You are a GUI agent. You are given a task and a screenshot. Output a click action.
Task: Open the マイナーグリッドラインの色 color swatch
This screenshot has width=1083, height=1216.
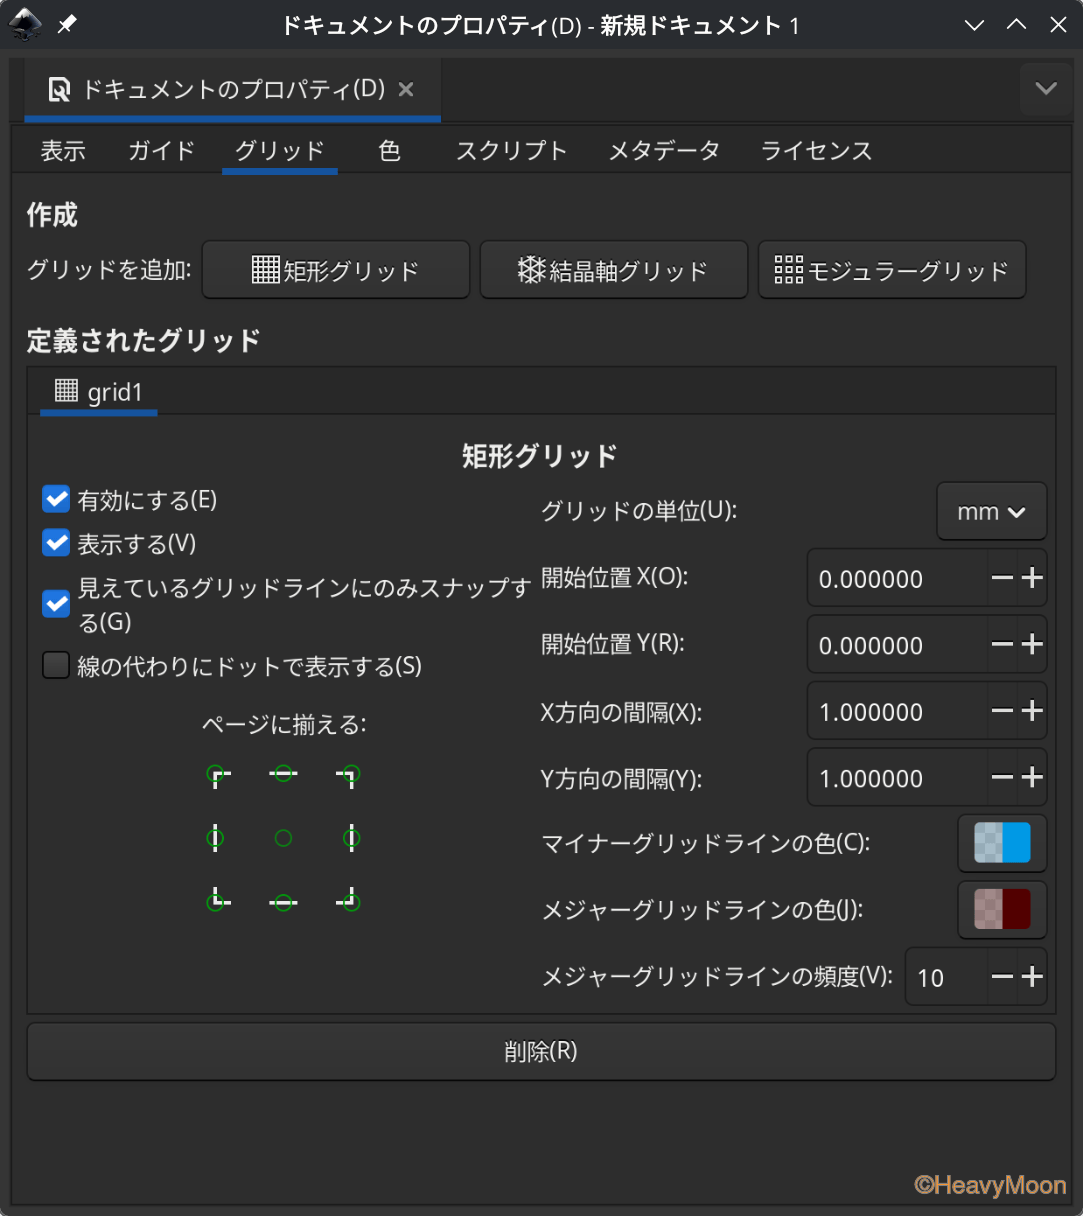pos(1002,843)
